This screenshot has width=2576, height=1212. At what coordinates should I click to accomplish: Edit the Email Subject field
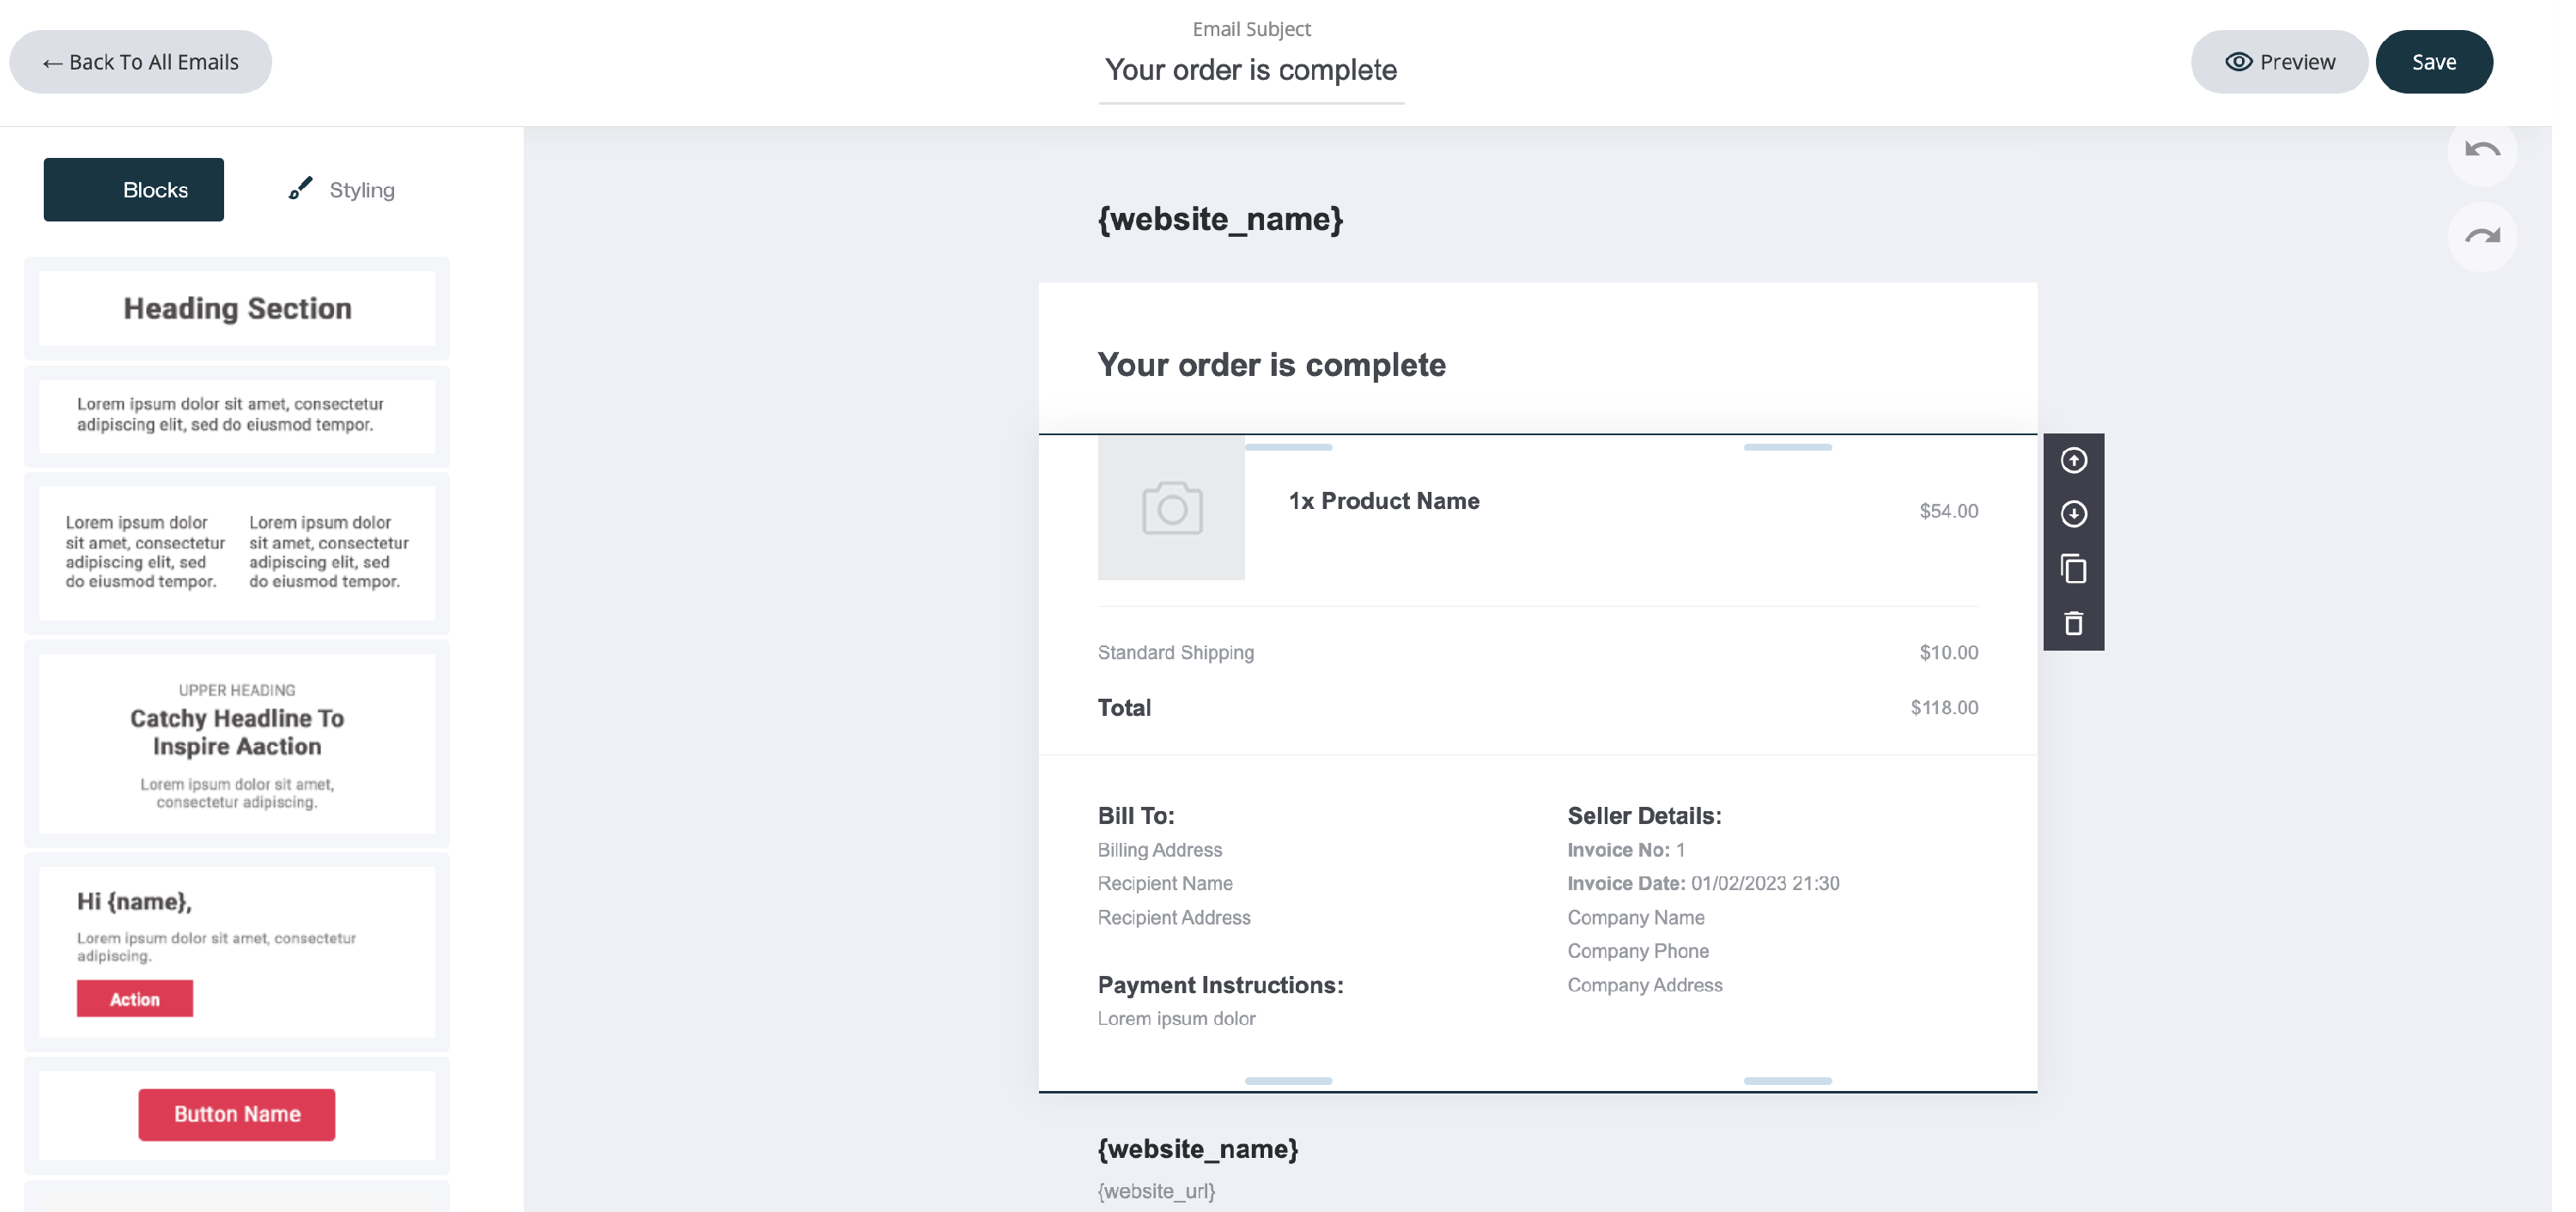(x=1250, y=70)
